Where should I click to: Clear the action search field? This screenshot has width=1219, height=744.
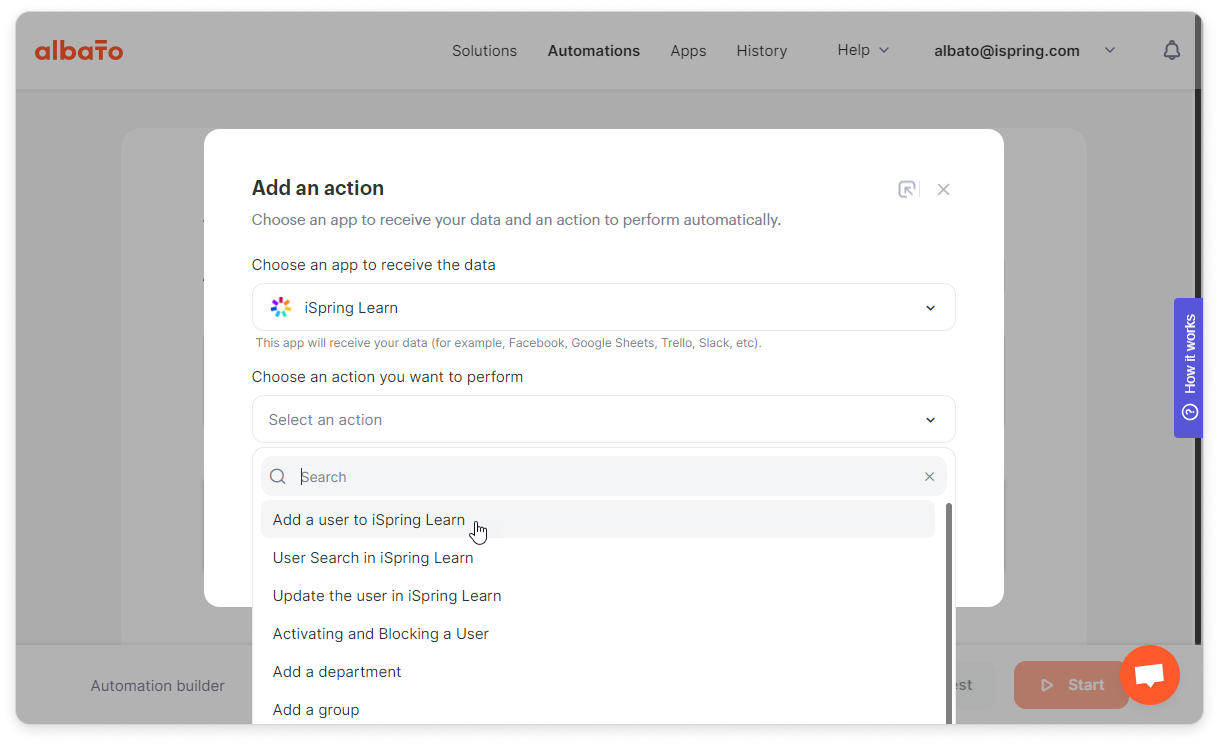(929, 477)
